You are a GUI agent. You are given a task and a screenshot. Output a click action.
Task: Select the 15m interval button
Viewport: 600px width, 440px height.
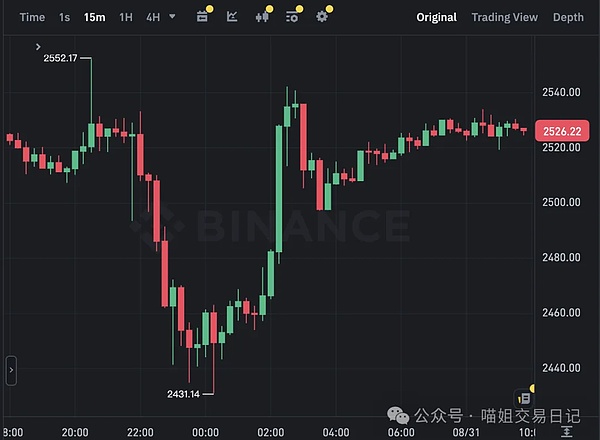click(95, 17)
